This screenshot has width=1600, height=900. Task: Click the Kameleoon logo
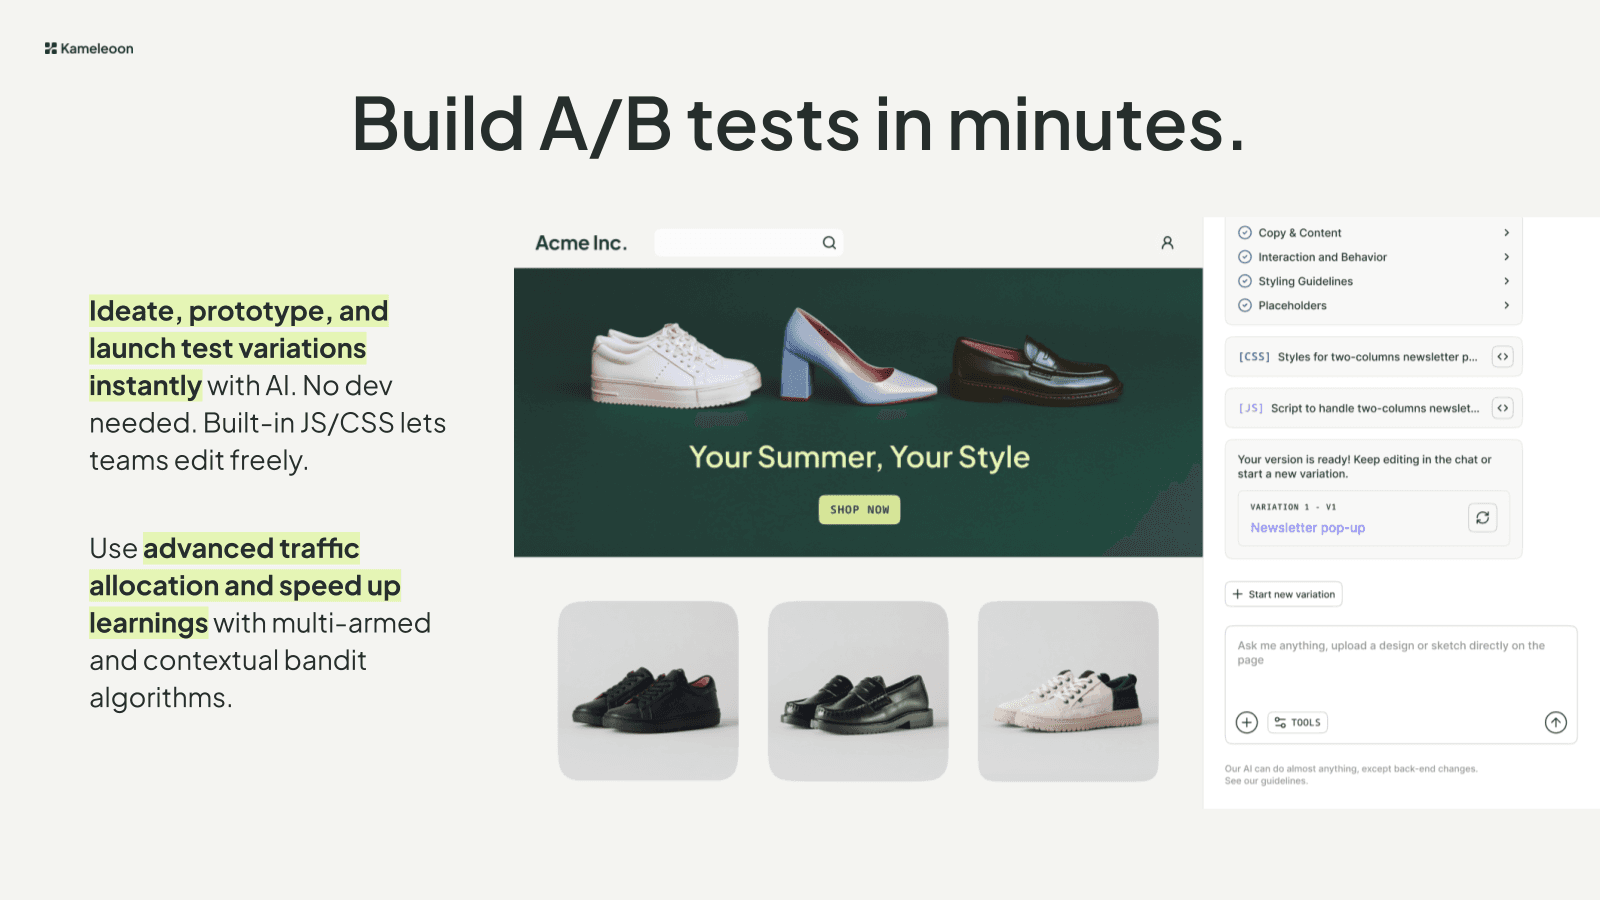89,49
